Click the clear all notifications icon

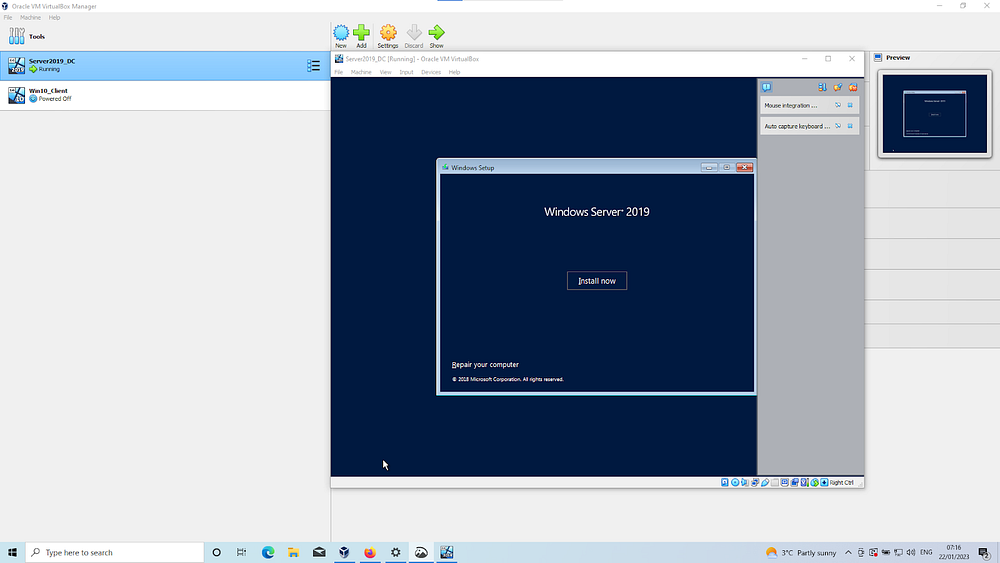pos(853,87)
